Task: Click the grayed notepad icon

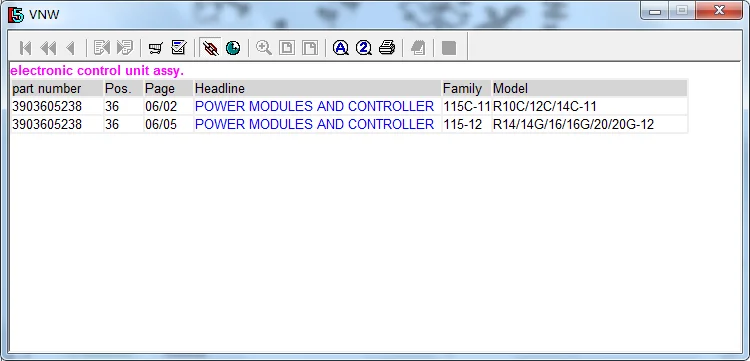Action: [418, 48]
